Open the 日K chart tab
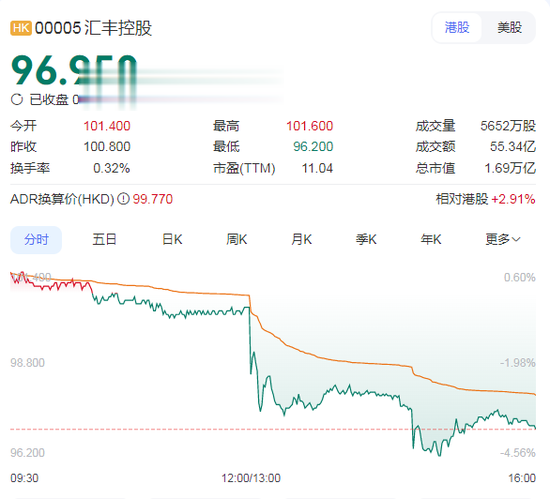Image resolution: width=550 pixels, height=499 pixels. (x=172, y=240)
